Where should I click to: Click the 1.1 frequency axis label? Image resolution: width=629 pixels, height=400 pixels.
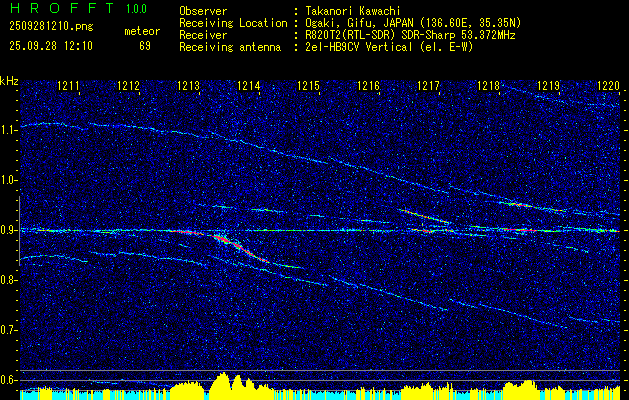click(x=8, y=130)
